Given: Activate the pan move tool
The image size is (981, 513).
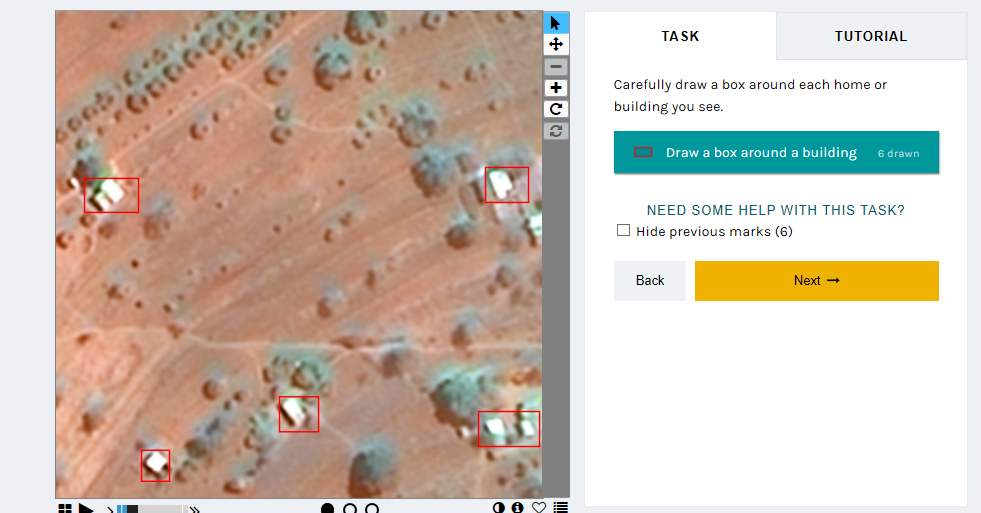Looking at the screenshot, I should [556, 44].
